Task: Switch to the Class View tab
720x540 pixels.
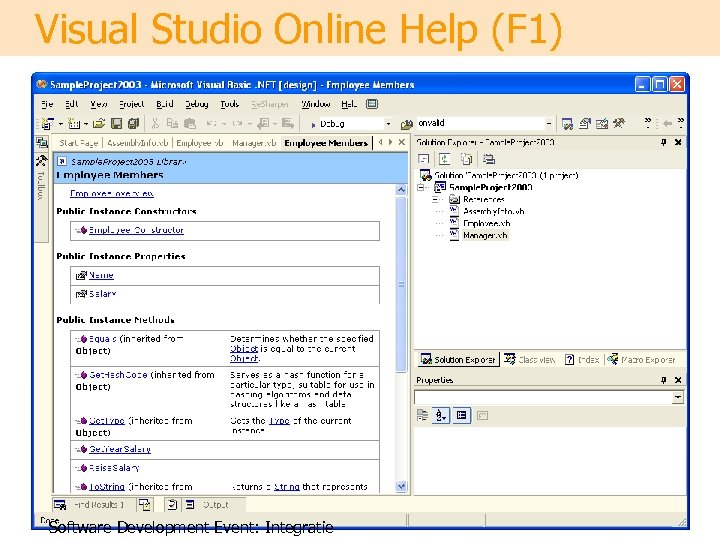Action: (529, 360)
